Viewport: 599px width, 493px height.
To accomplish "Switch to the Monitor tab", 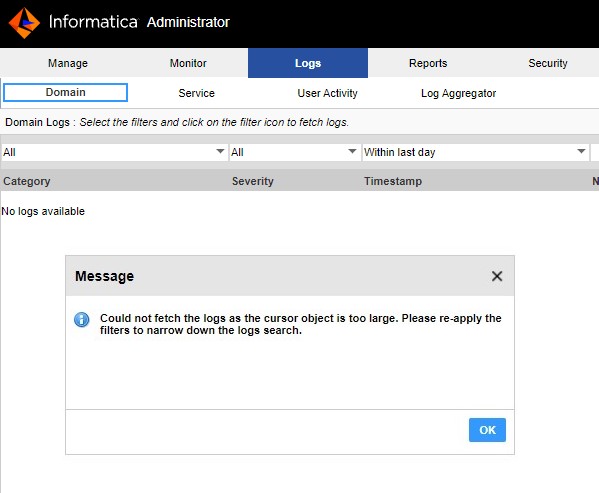I will click(188, 63).
